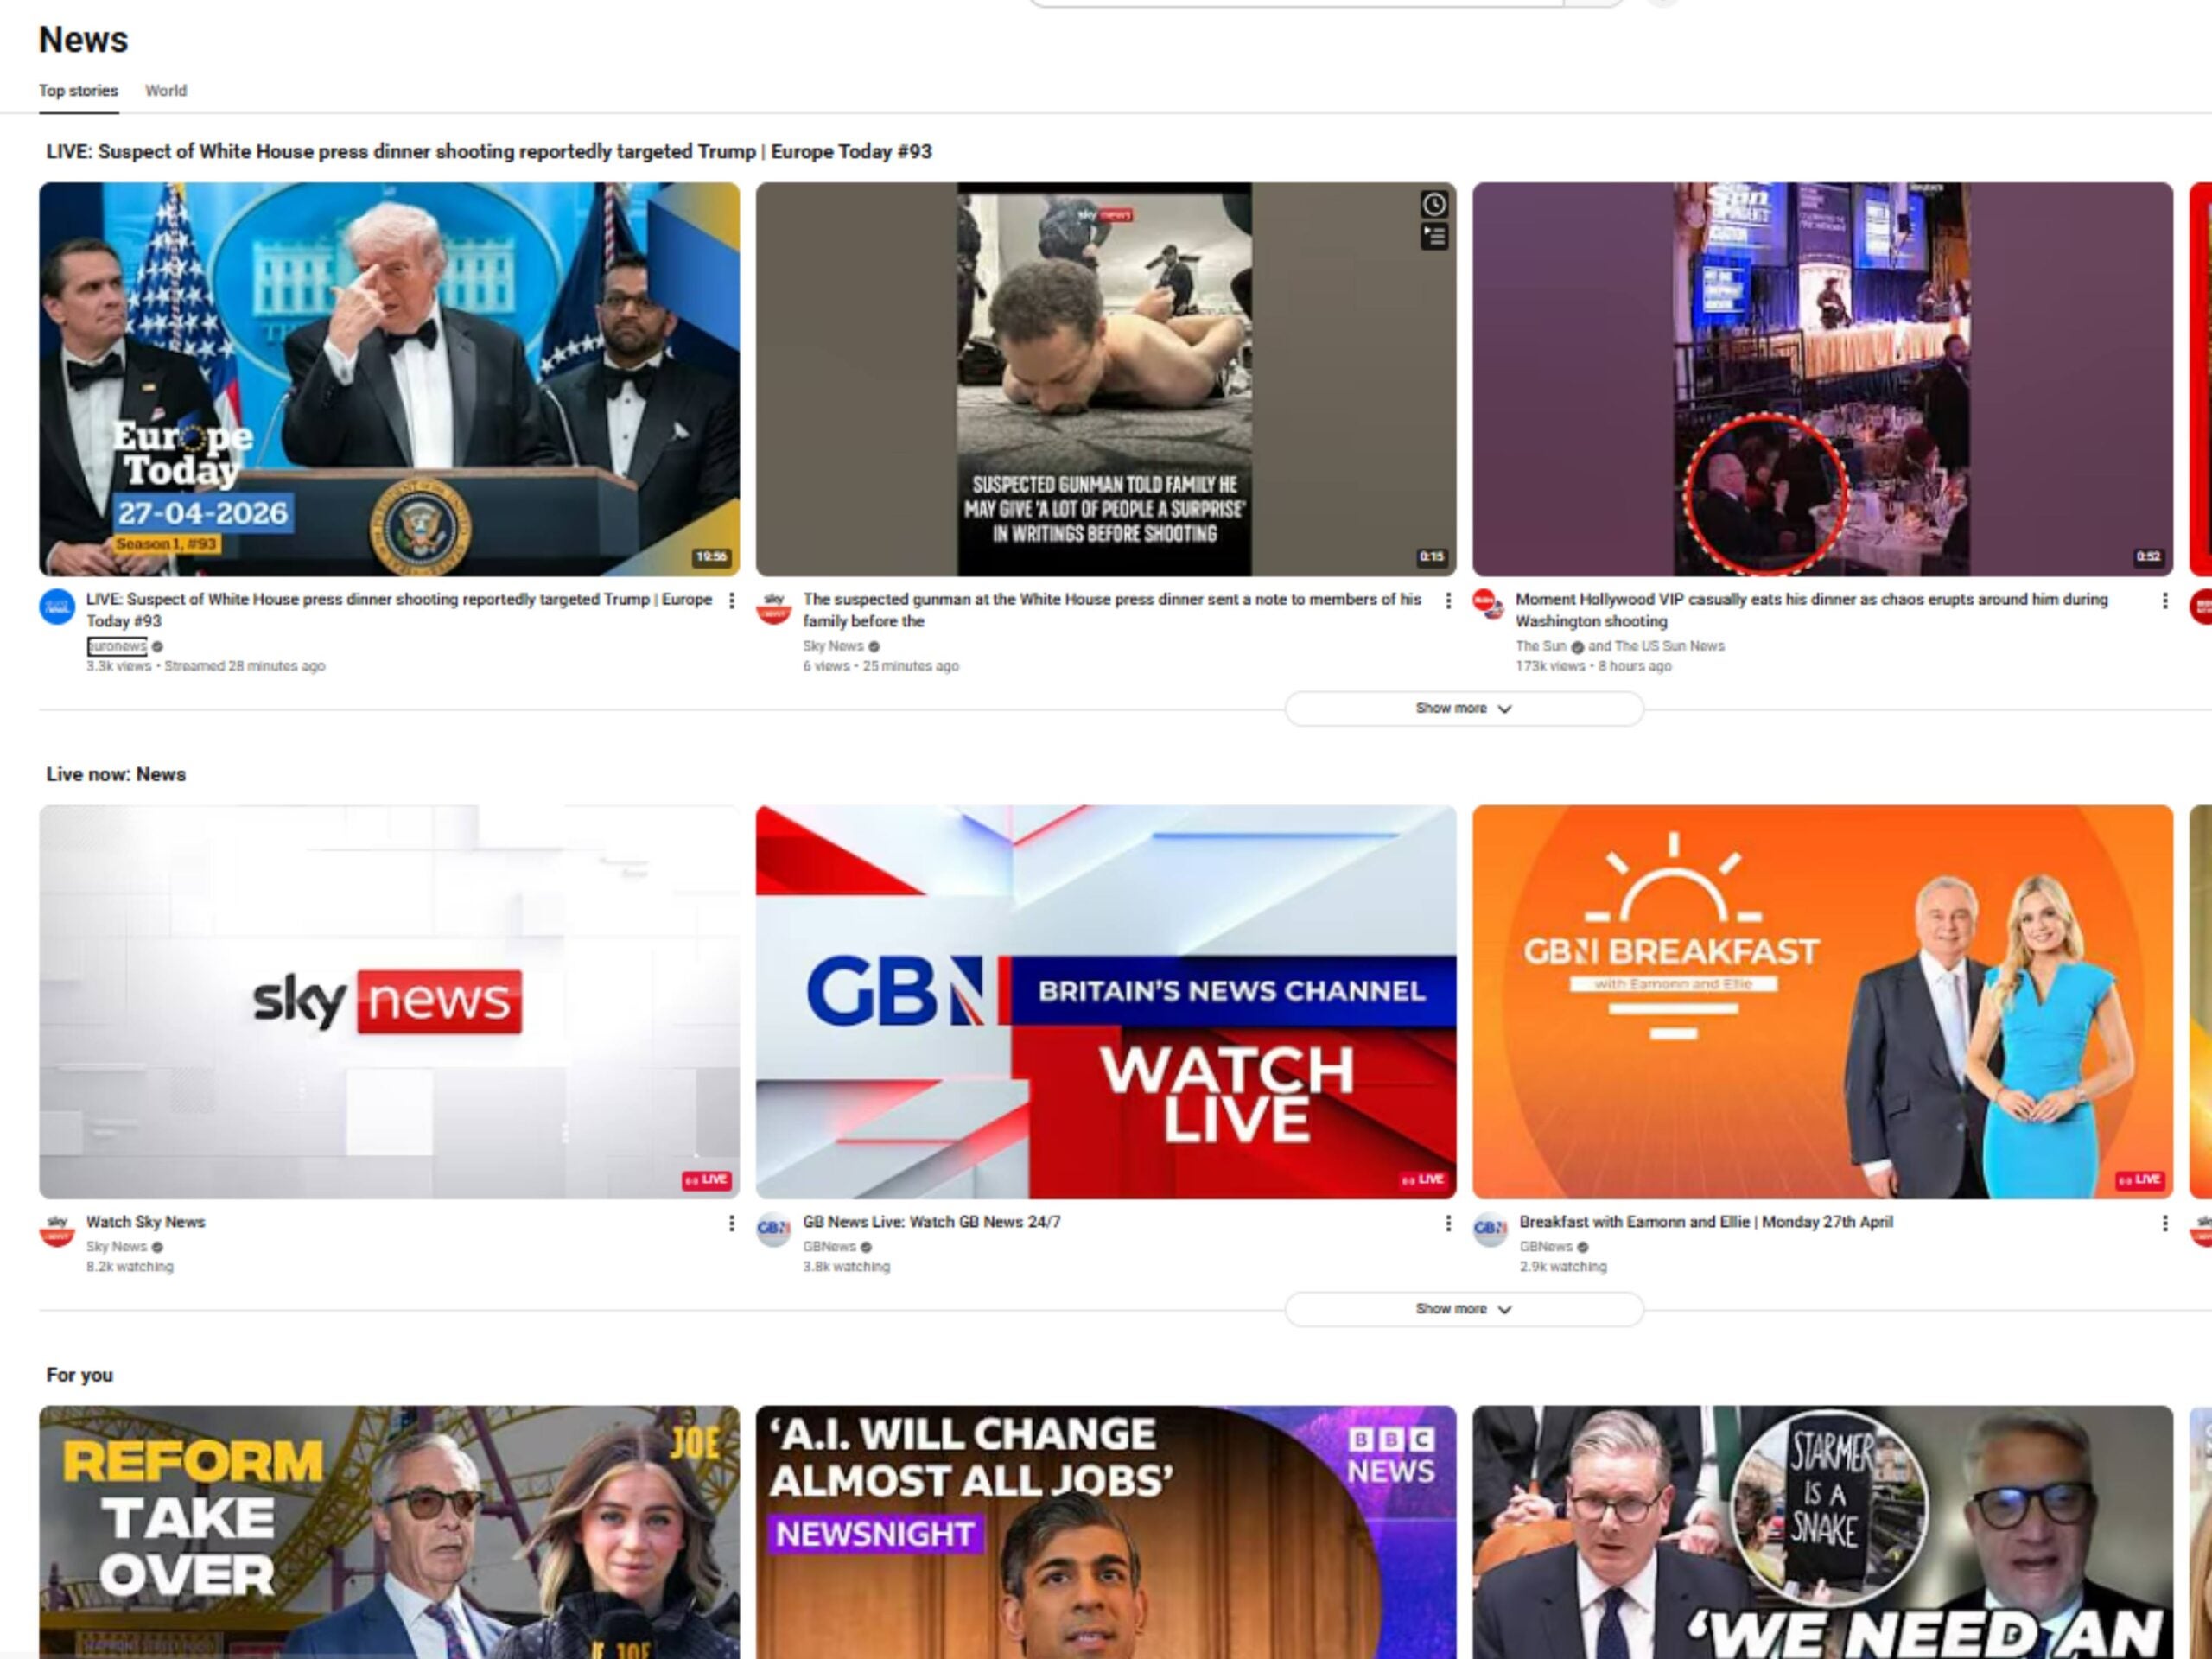
Task: Open three-dot menu on The Sun video
Action: tap(2166, 600)
